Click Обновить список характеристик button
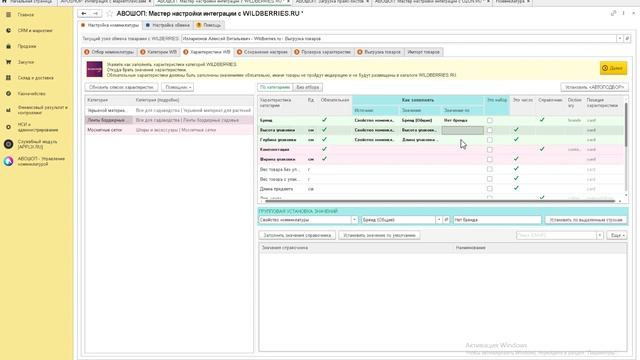The image size is (640, 360). [122, 87]
